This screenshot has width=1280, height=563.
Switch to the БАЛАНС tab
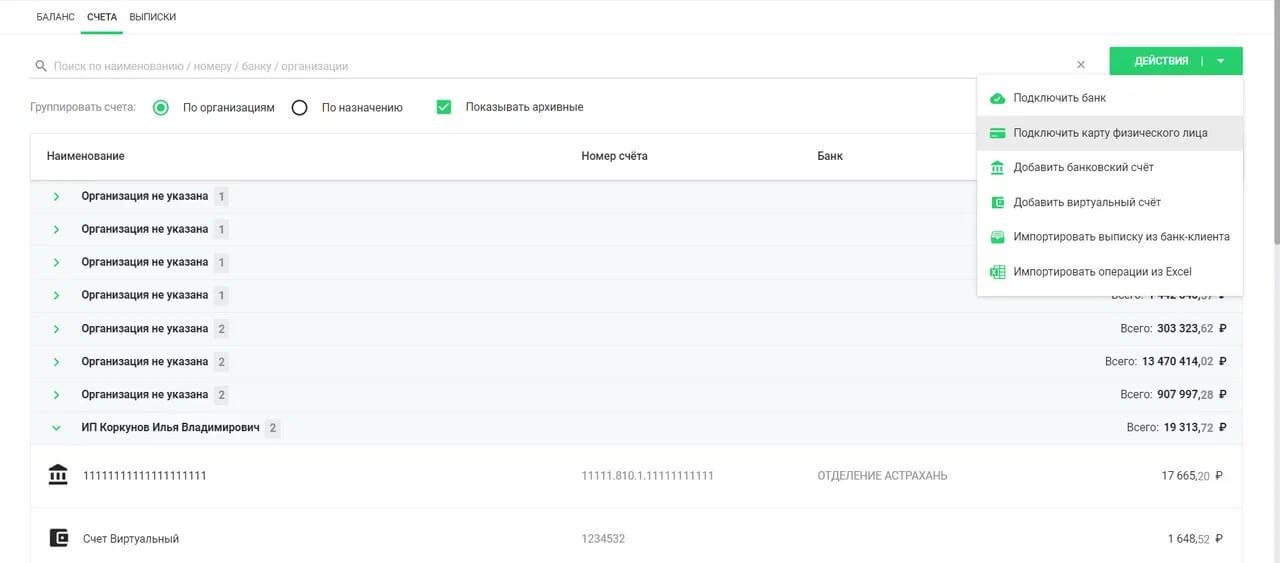click(x=55, y=17)
